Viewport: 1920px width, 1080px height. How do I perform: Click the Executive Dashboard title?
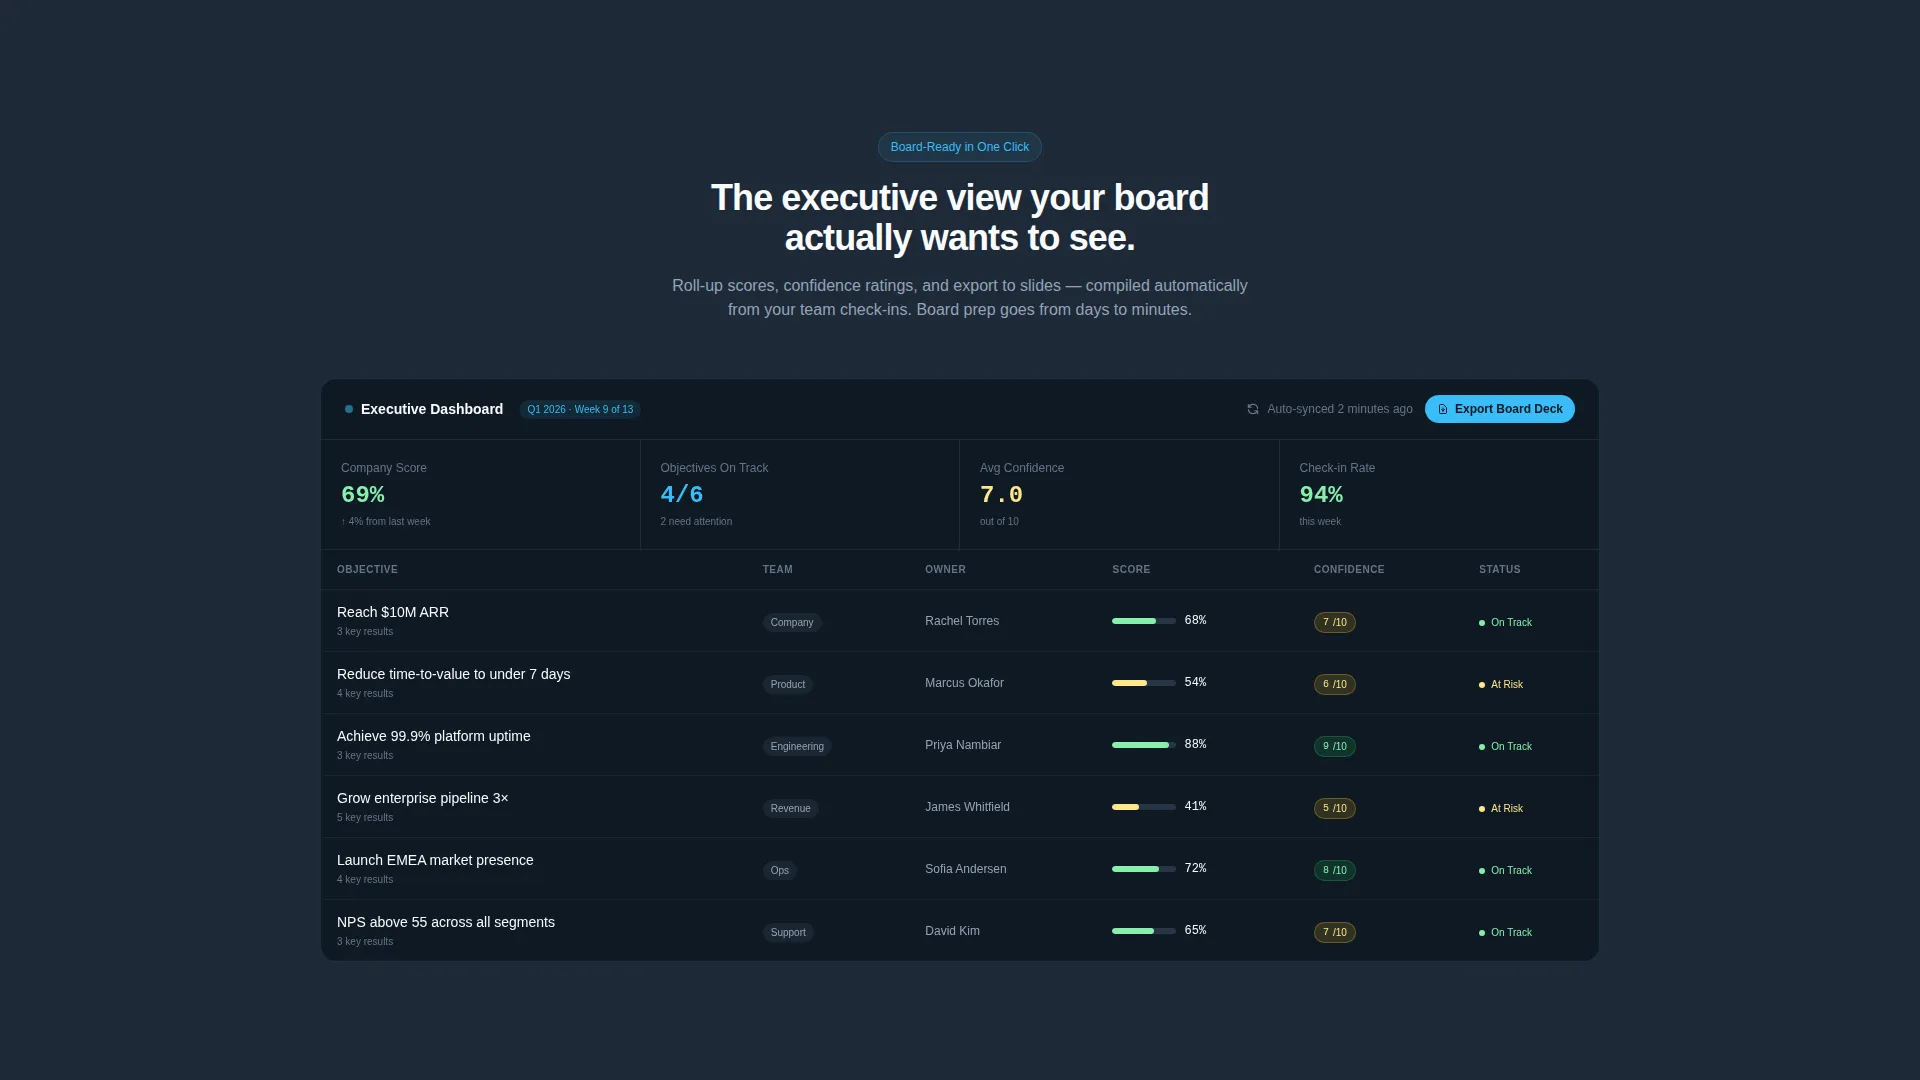click(431, 409)
